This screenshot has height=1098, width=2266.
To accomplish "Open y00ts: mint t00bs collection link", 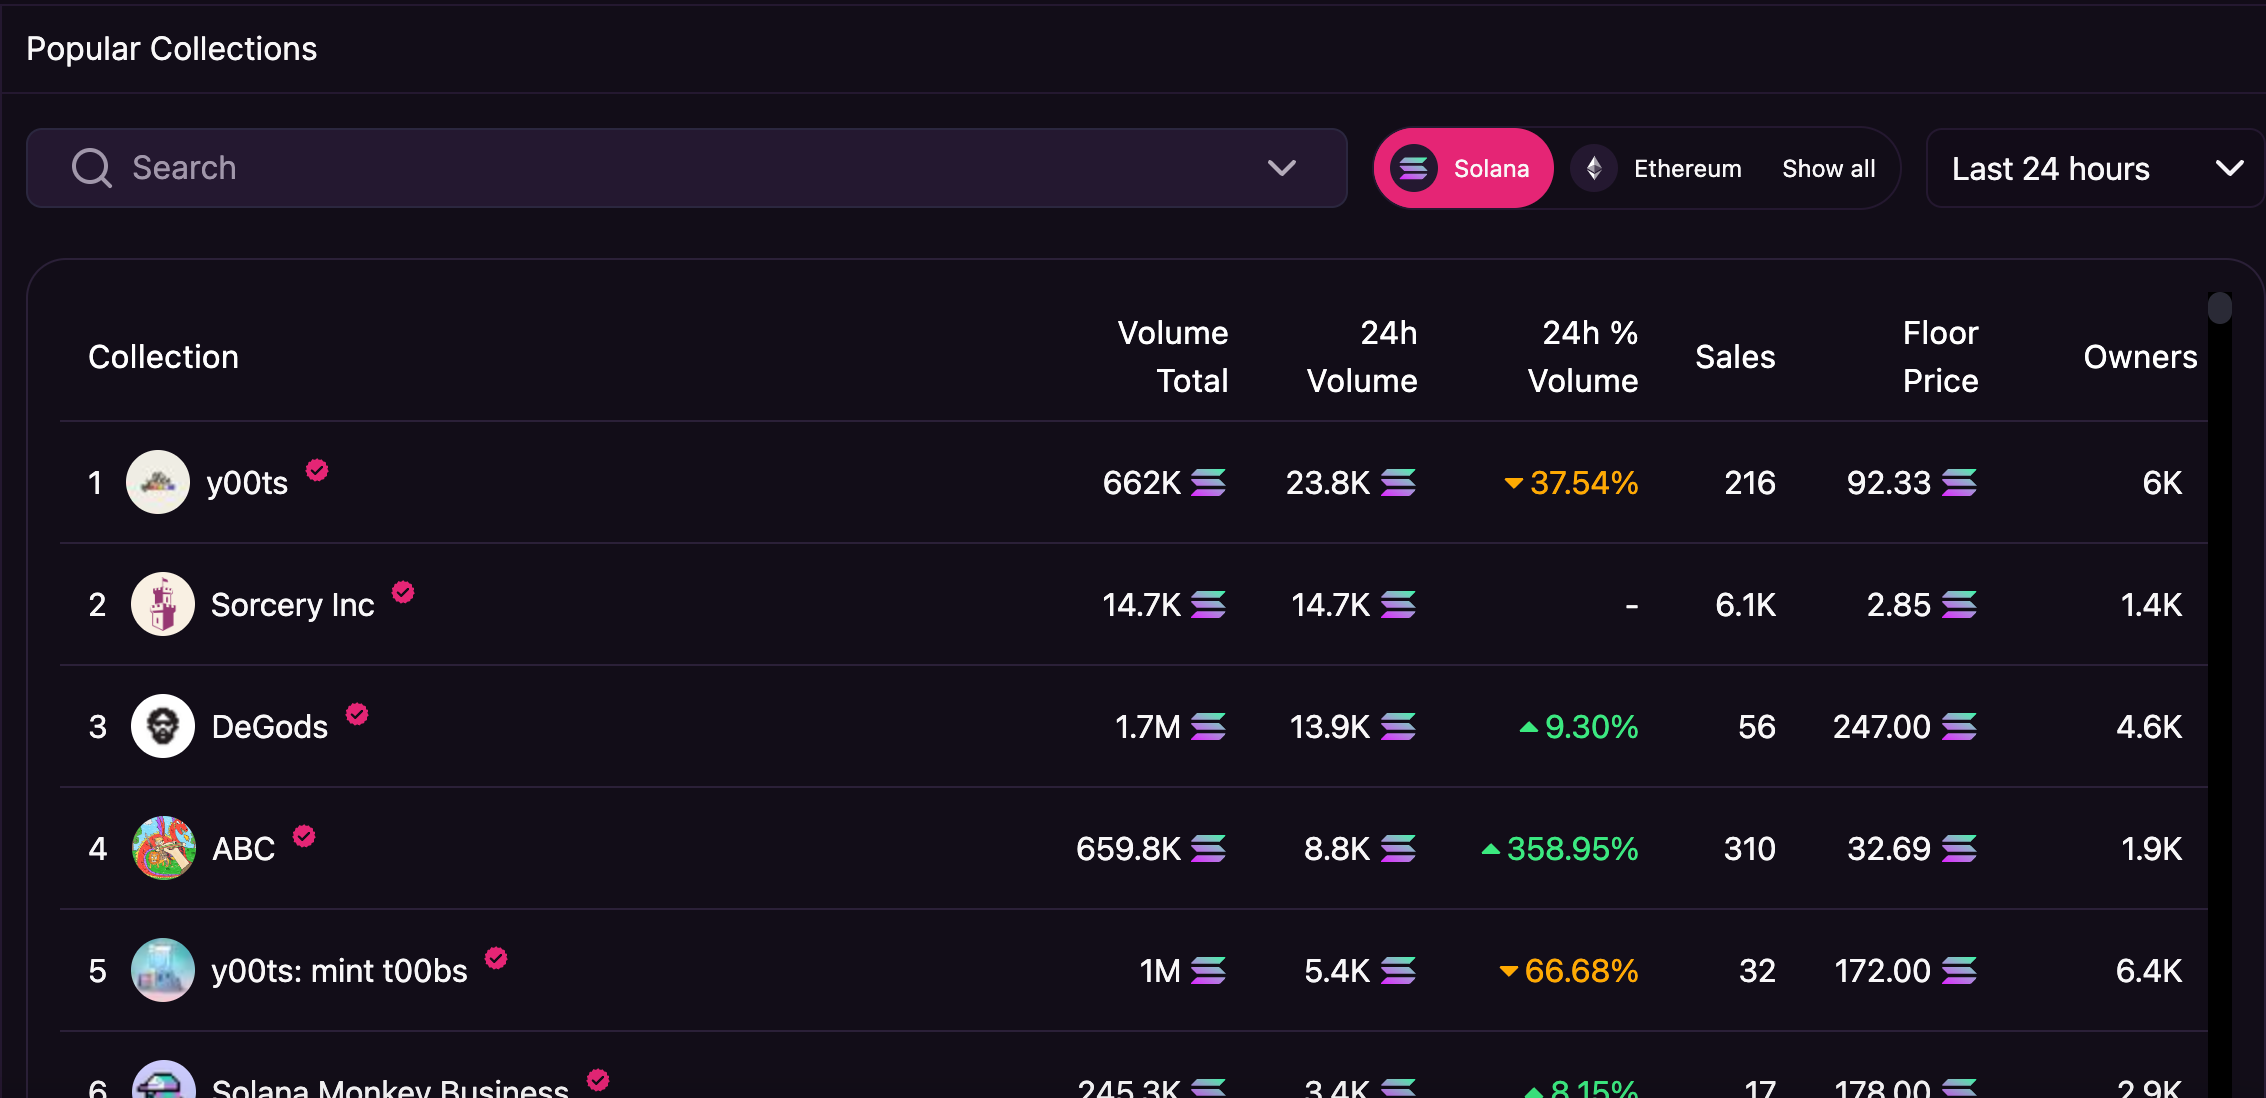I will (339, 971).
